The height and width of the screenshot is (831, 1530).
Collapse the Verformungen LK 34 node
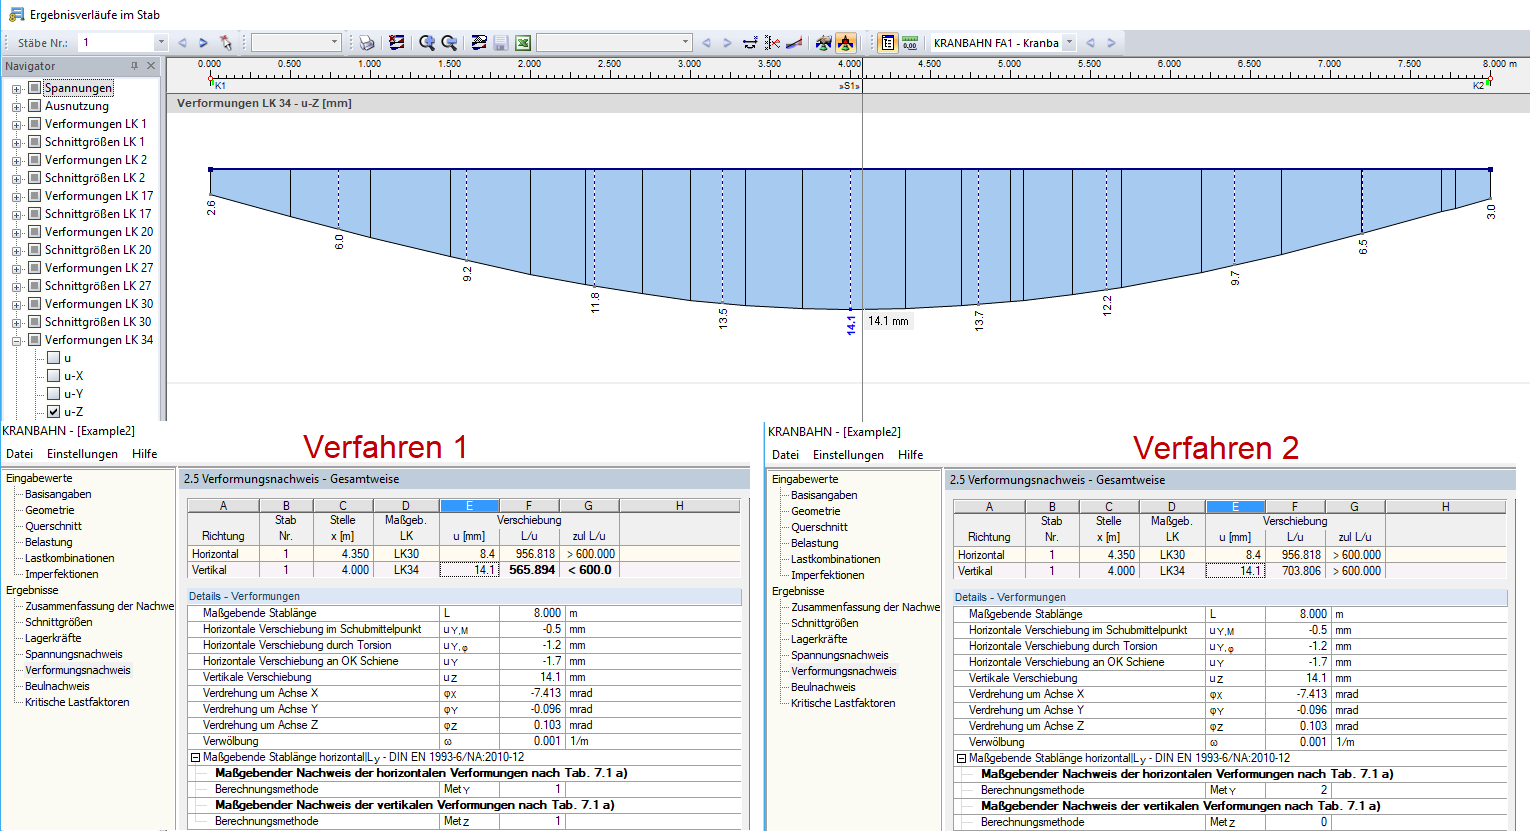tap(16, 341)
